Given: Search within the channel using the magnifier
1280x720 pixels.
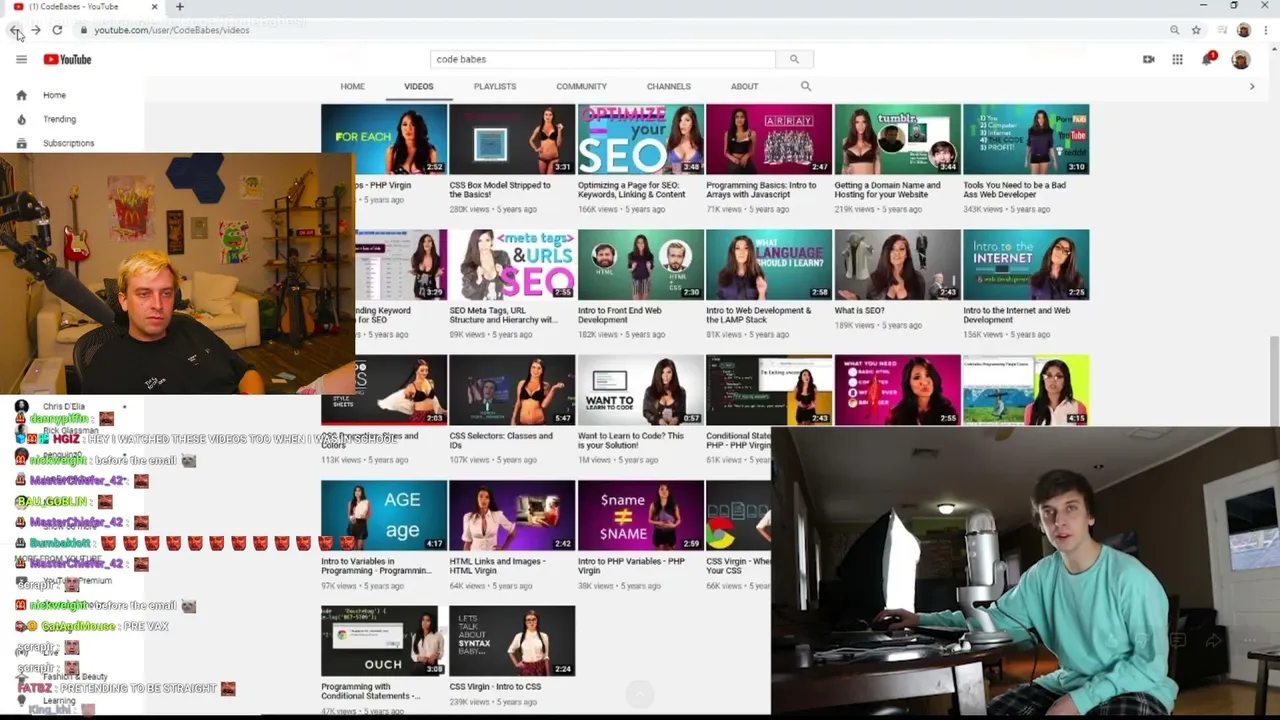Looking at the screenshot, I should (x=806, y=87).
